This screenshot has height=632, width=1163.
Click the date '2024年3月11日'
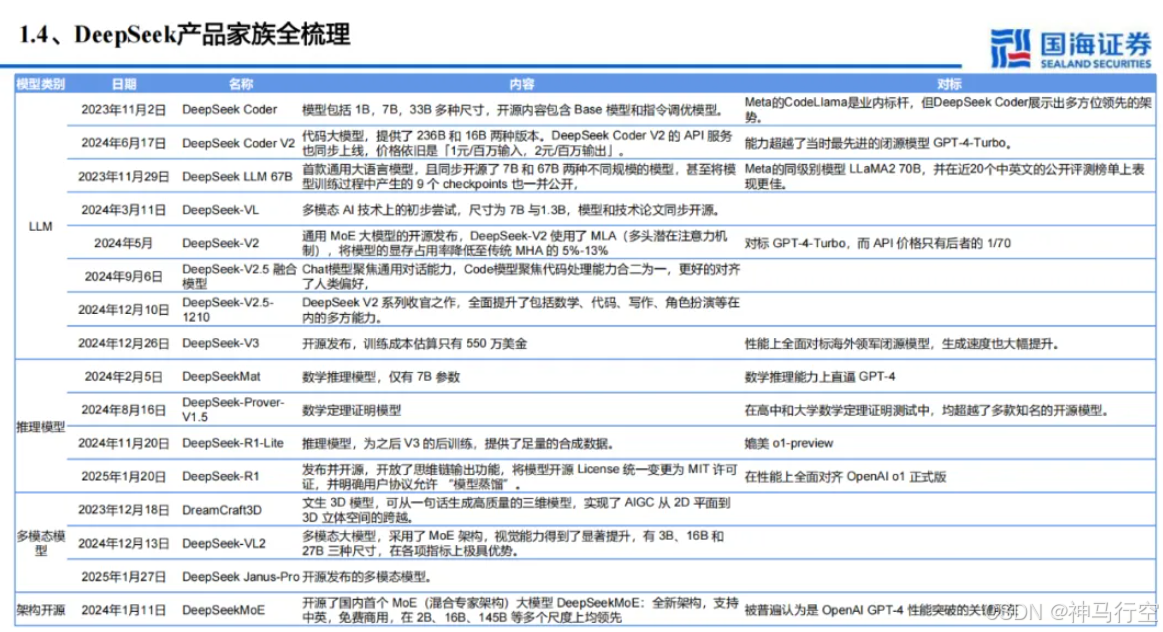(x=124, y=210)
